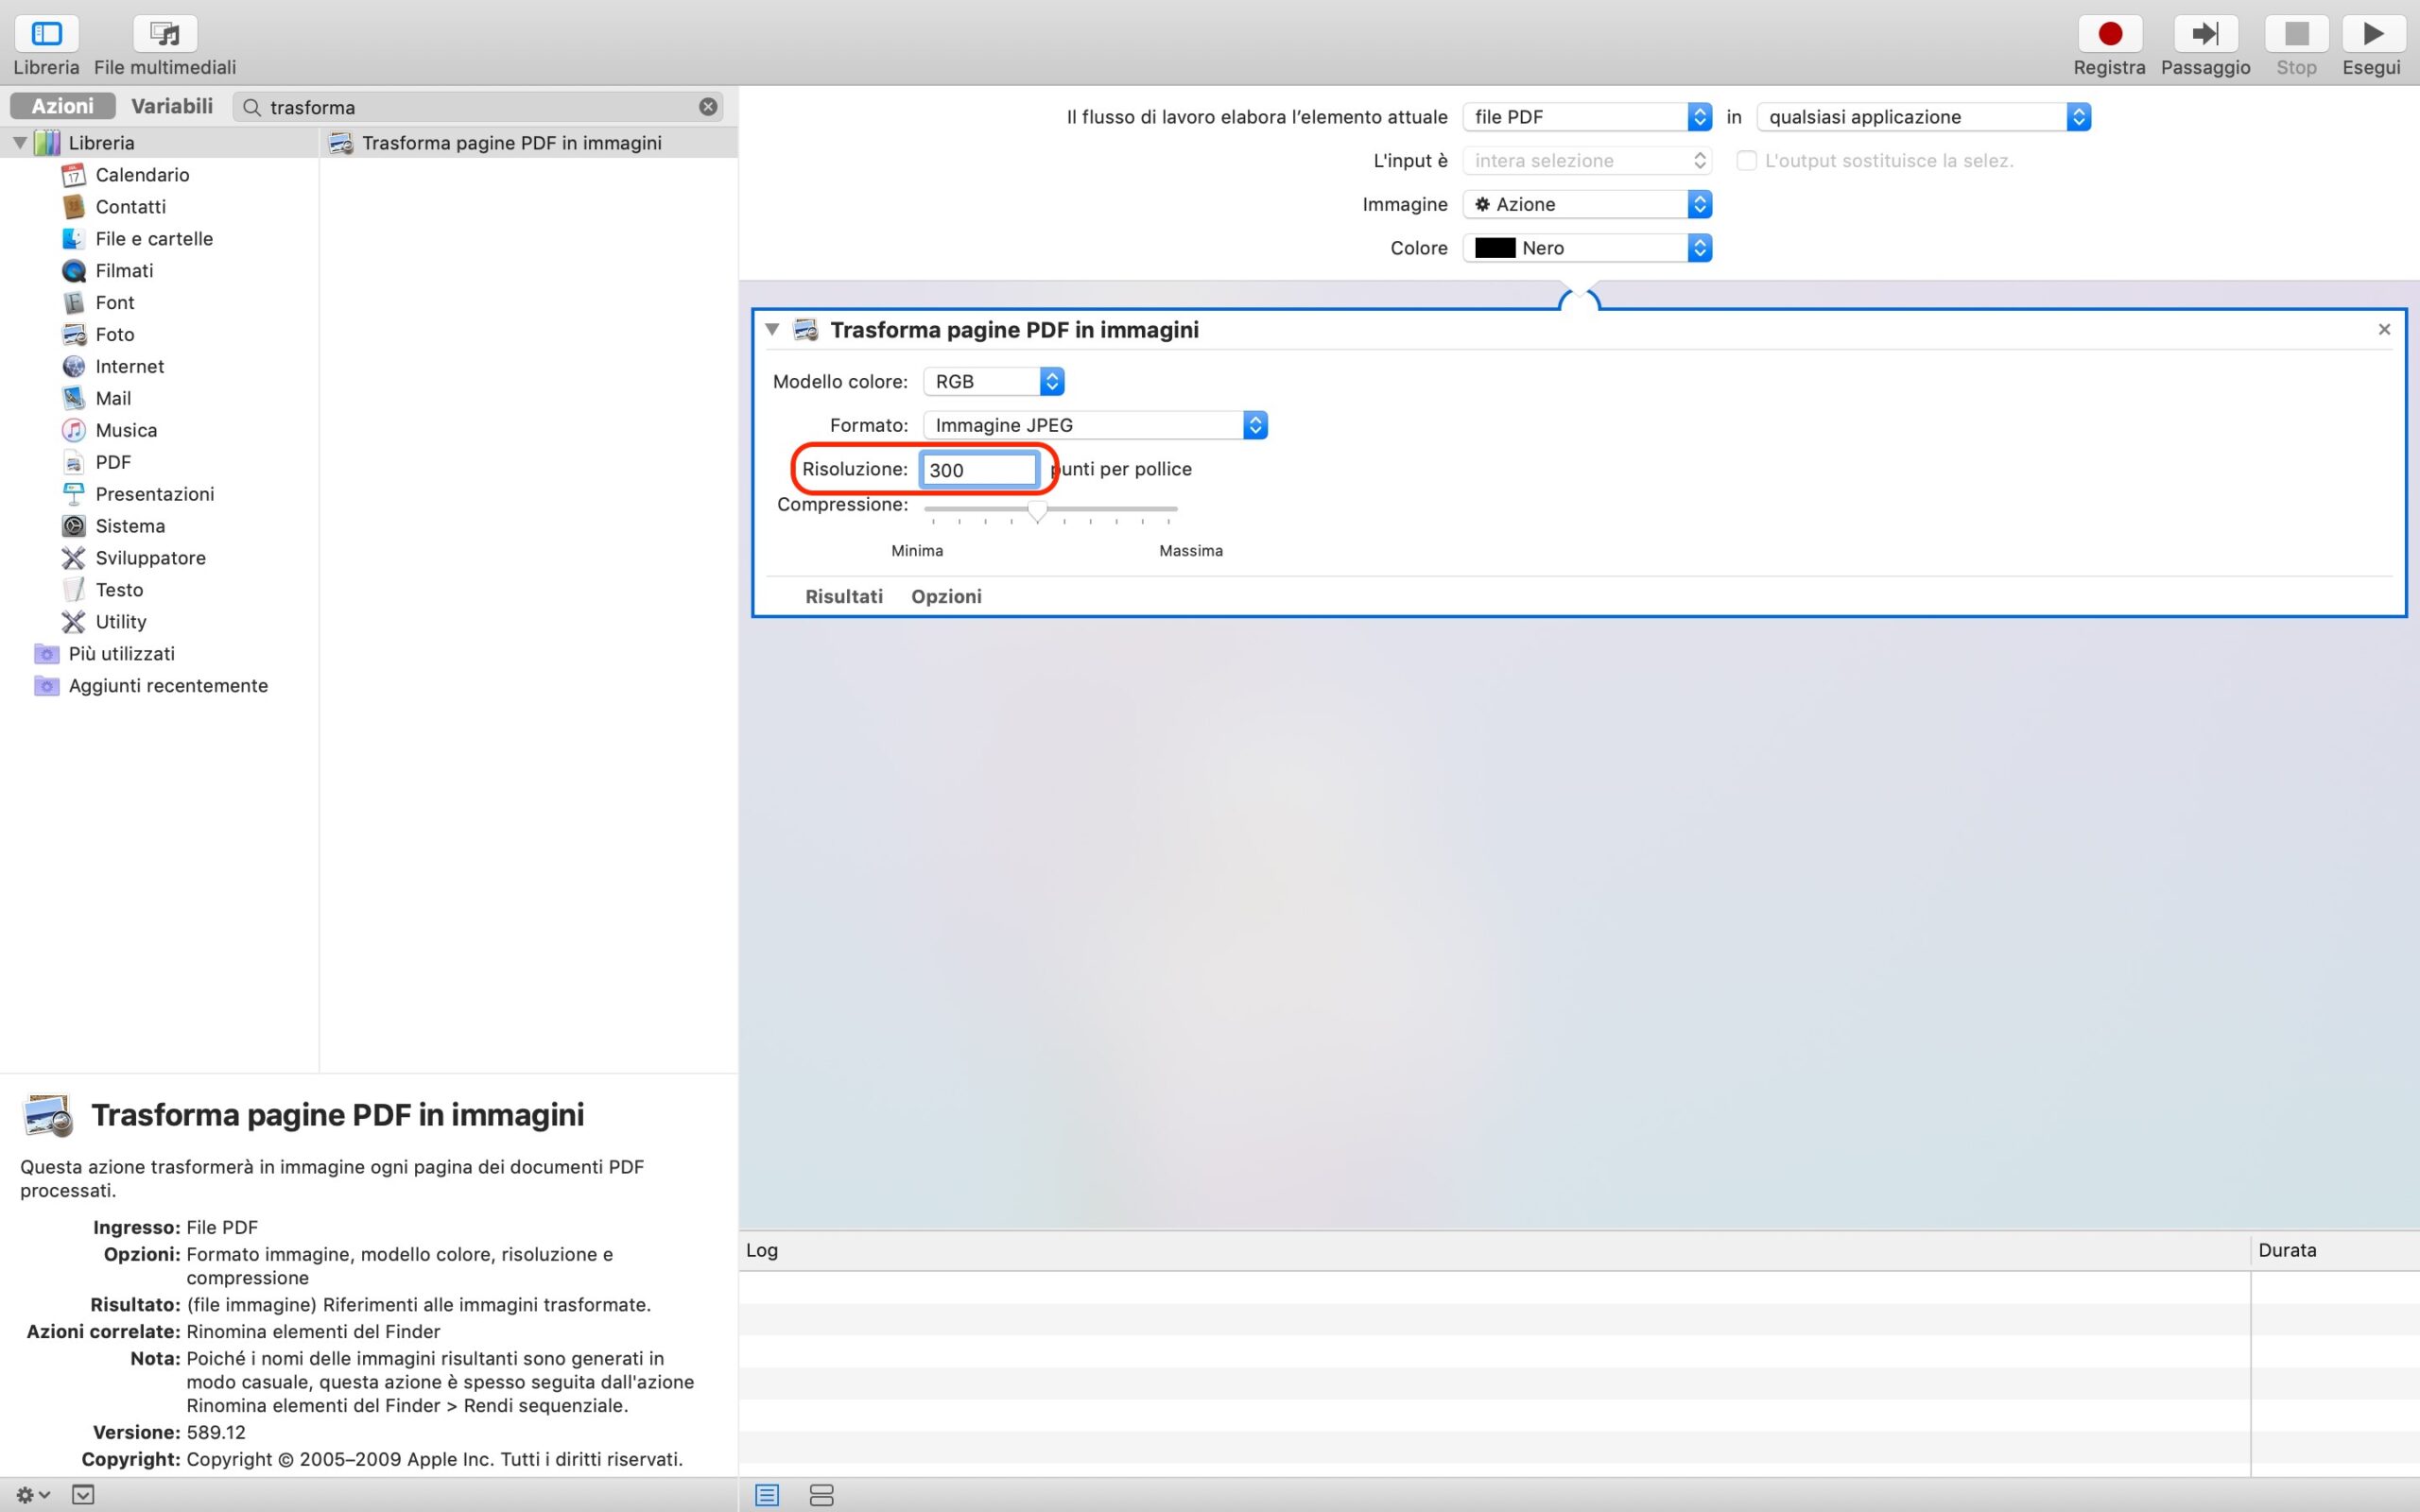Enable L'output sostituisce la selez. checkbox
Screen dimensions: 2420x1512
click(1746, 161)
